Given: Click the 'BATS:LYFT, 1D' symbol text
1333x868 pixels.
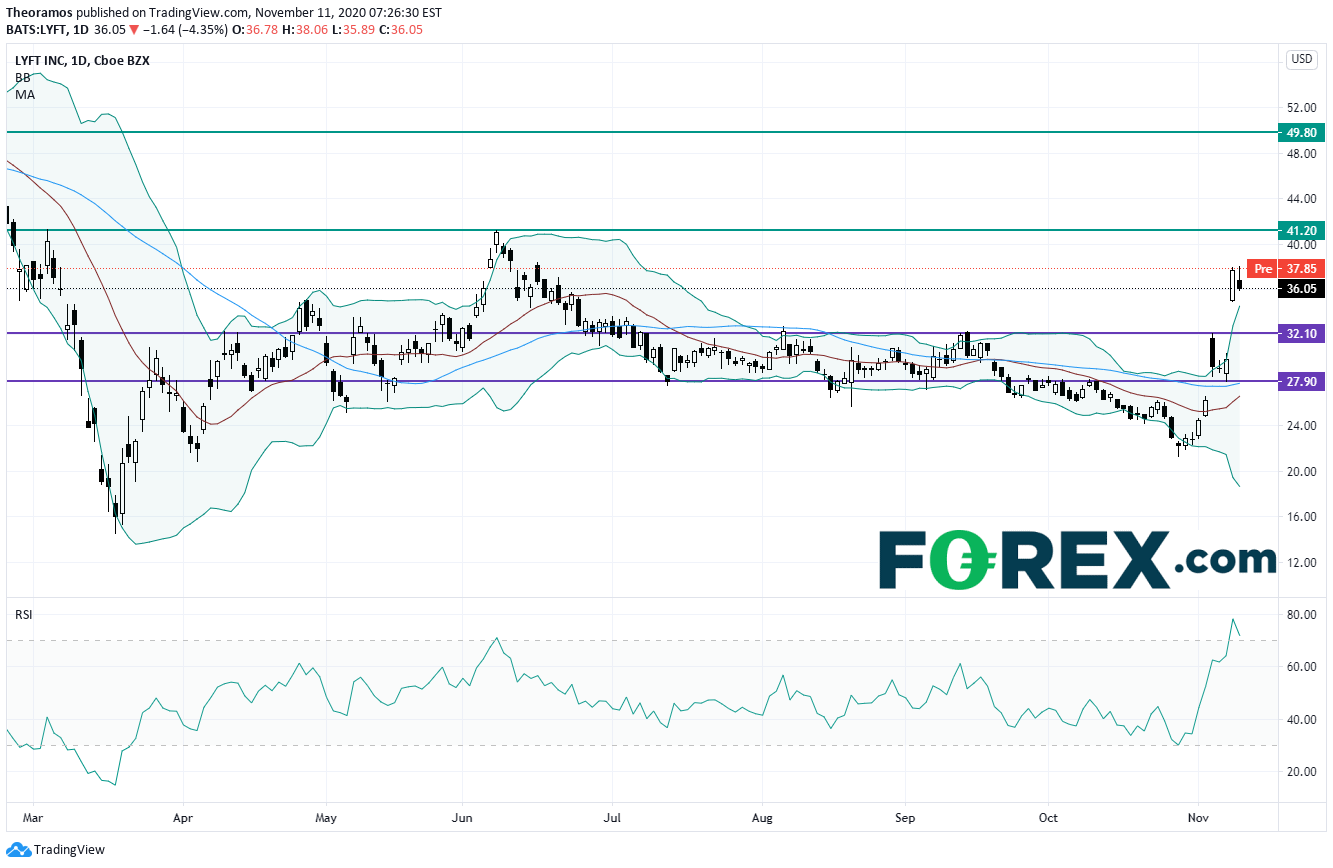Looking at the screenshot, I should tap(46, 29).
